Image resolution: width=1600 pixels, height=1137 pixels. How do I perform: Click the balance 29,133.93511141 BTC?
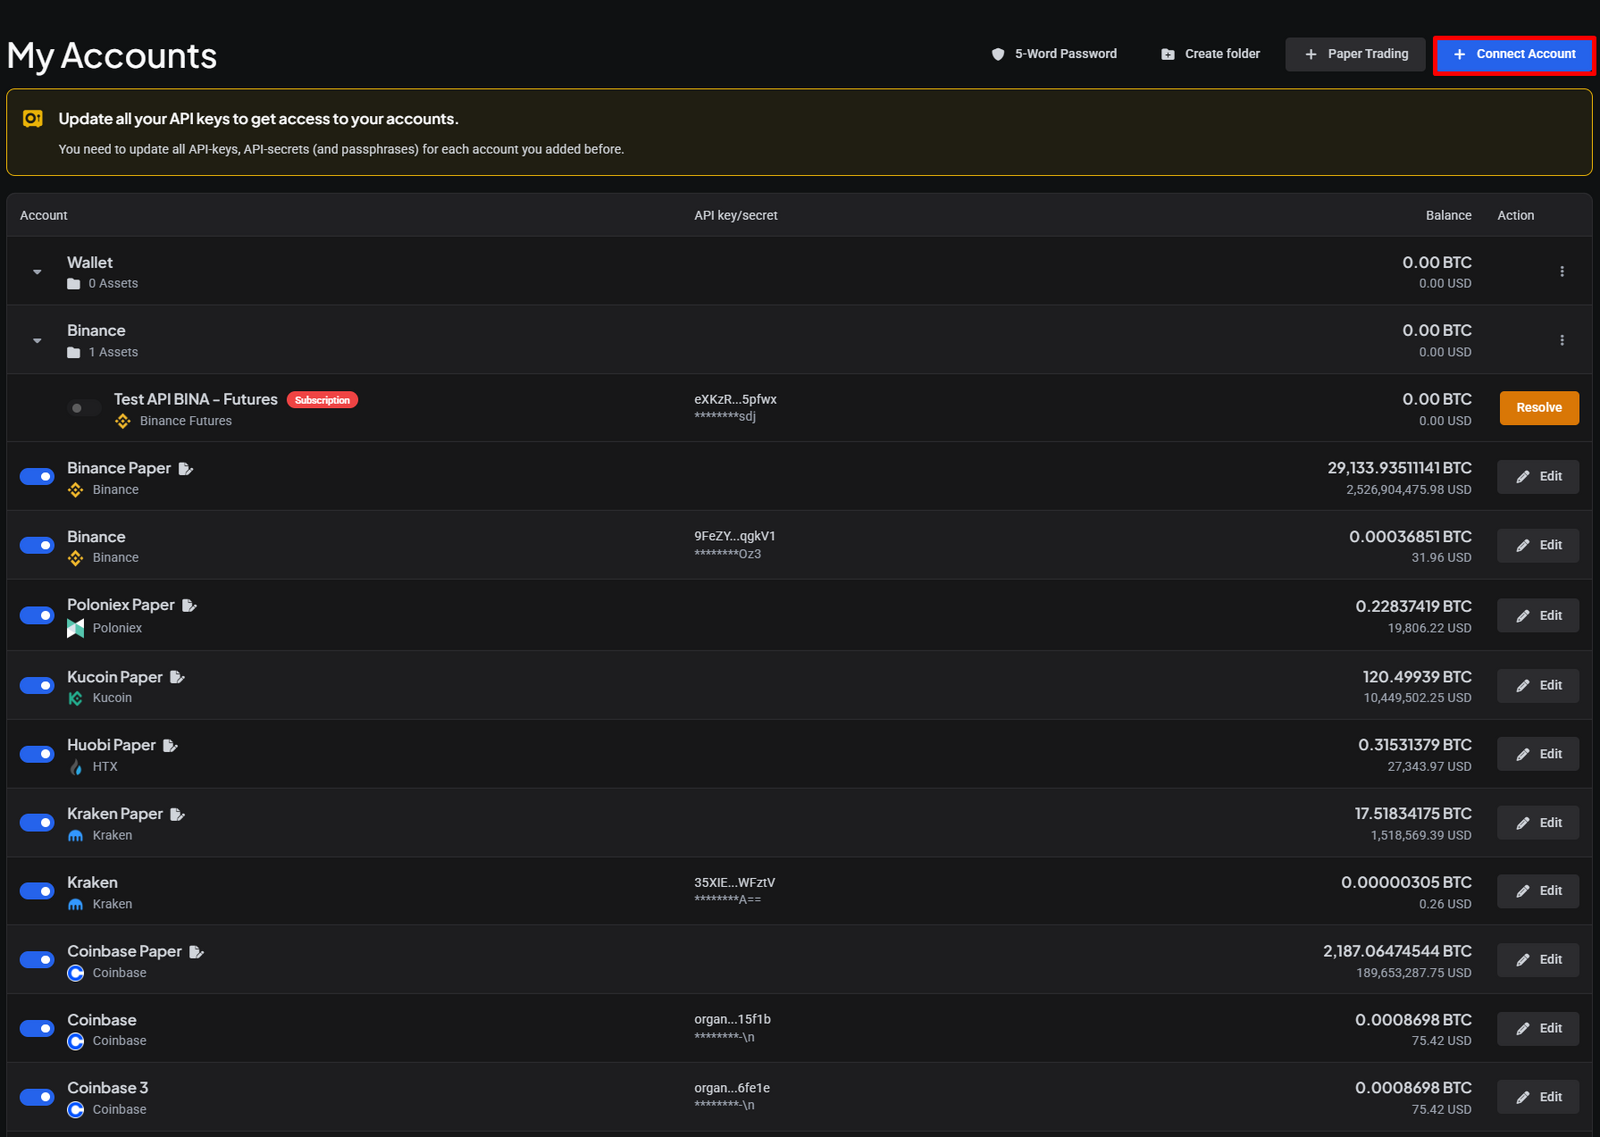pos(1399,468)
